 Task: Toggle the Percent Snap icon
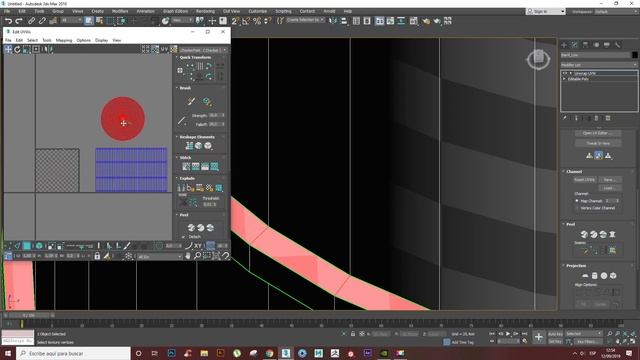[257, 21]
